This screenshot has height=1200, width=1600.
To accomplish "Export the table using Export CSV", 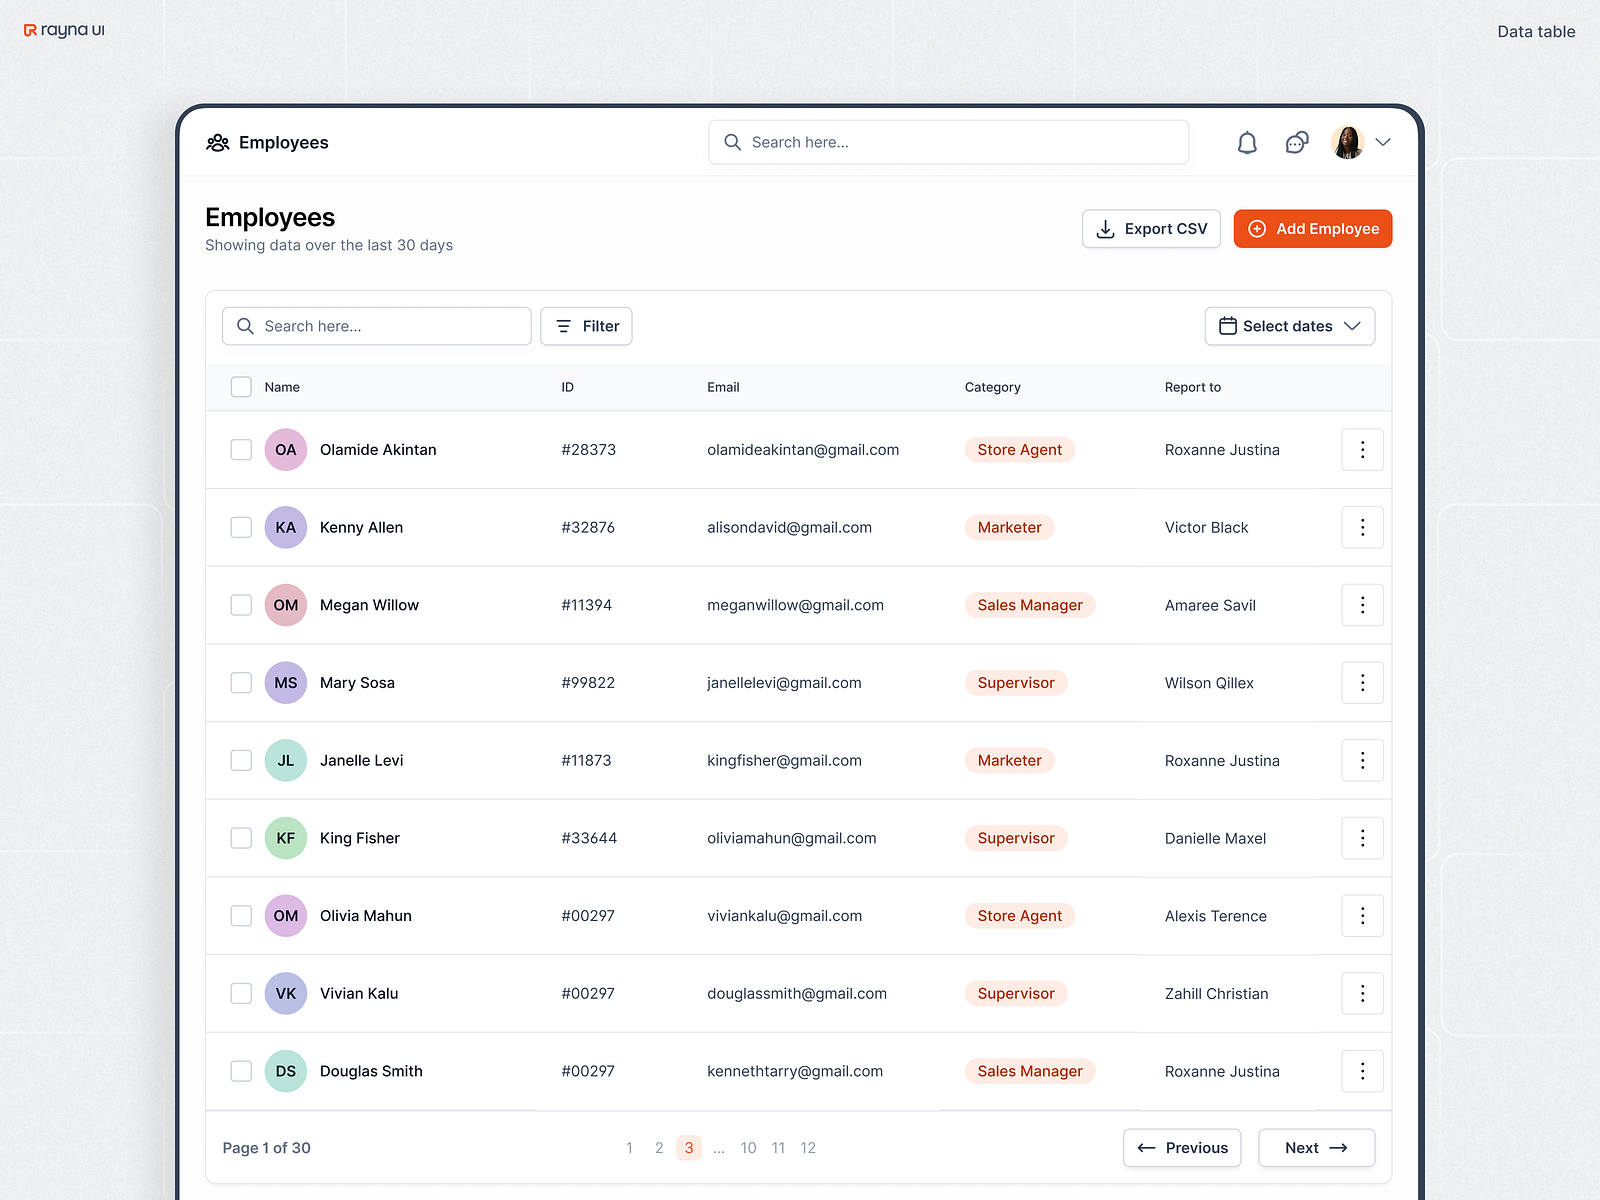I will coord(1151,228).
